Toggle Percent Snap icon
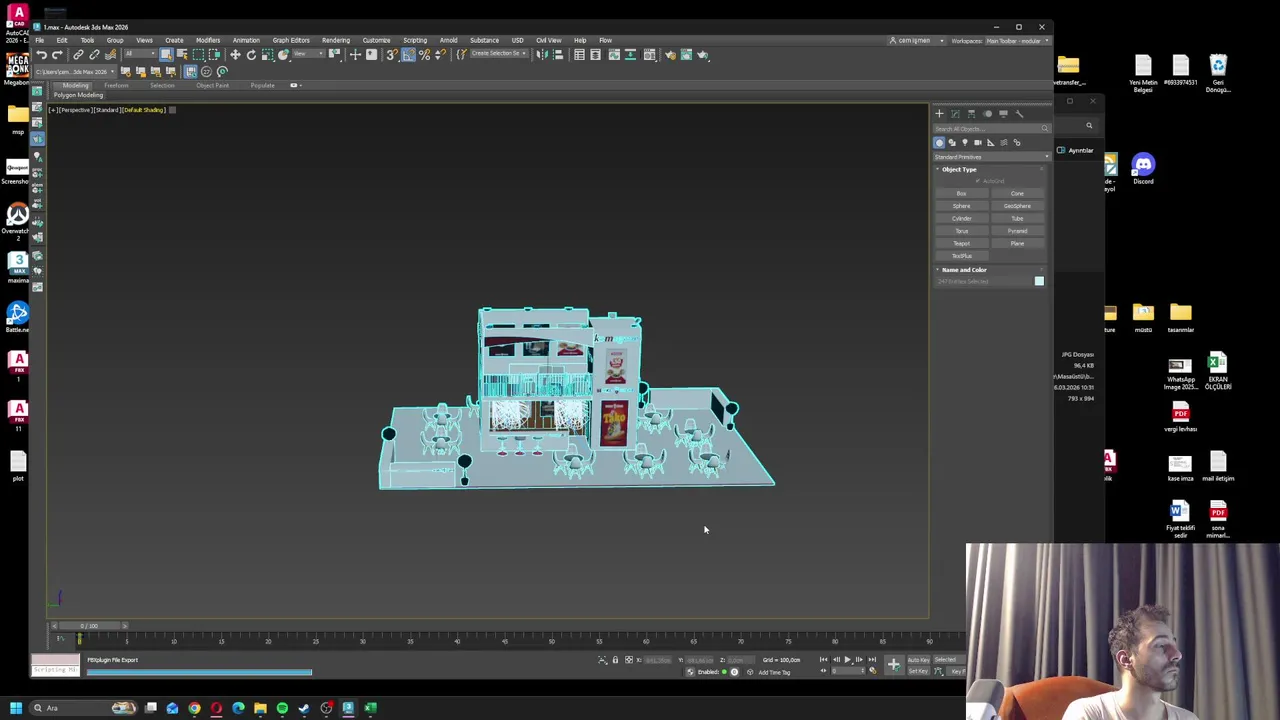 (424, 54)
